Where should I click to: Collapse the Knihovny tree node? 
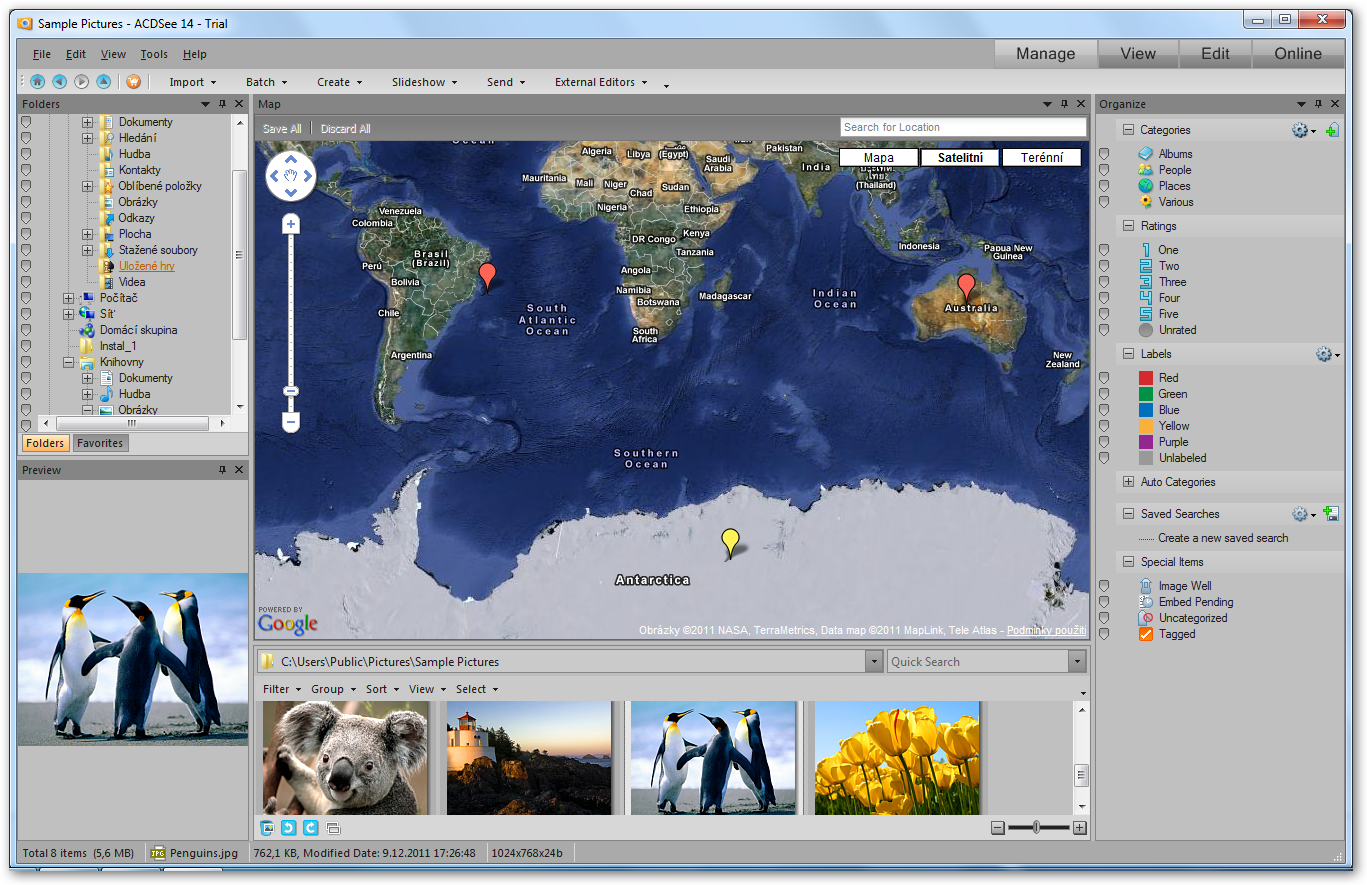click(x=69, y=362)
